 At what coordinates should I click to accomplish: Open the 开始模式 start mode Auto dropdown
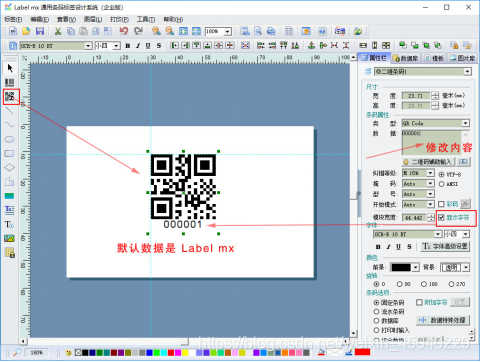coord(430,204)
